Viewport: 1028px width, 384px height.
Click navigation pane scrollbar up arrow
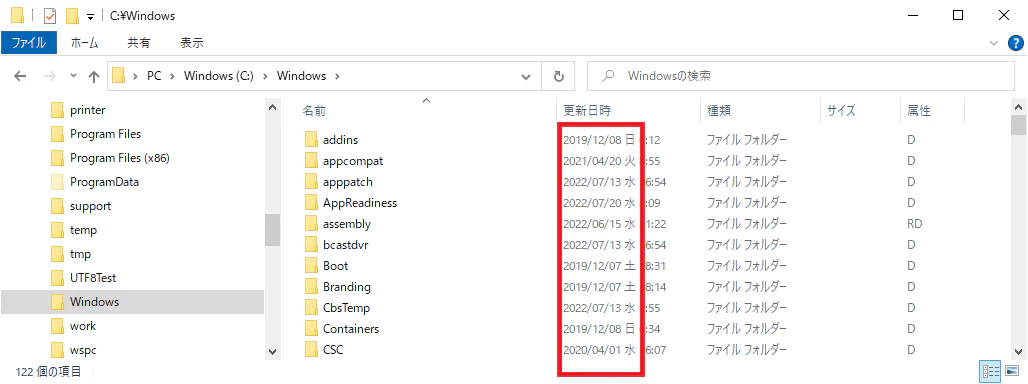click(x=272, y=106)
